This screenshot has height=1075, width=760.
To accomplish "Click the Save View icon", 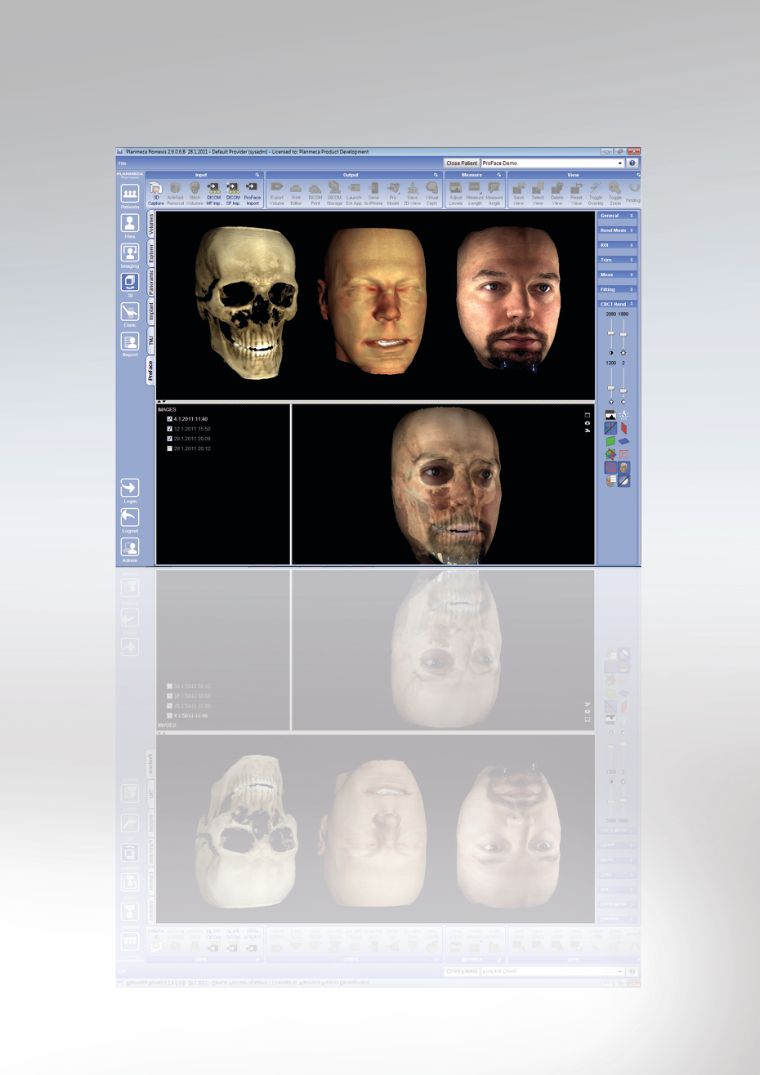I will pos(519,193).
